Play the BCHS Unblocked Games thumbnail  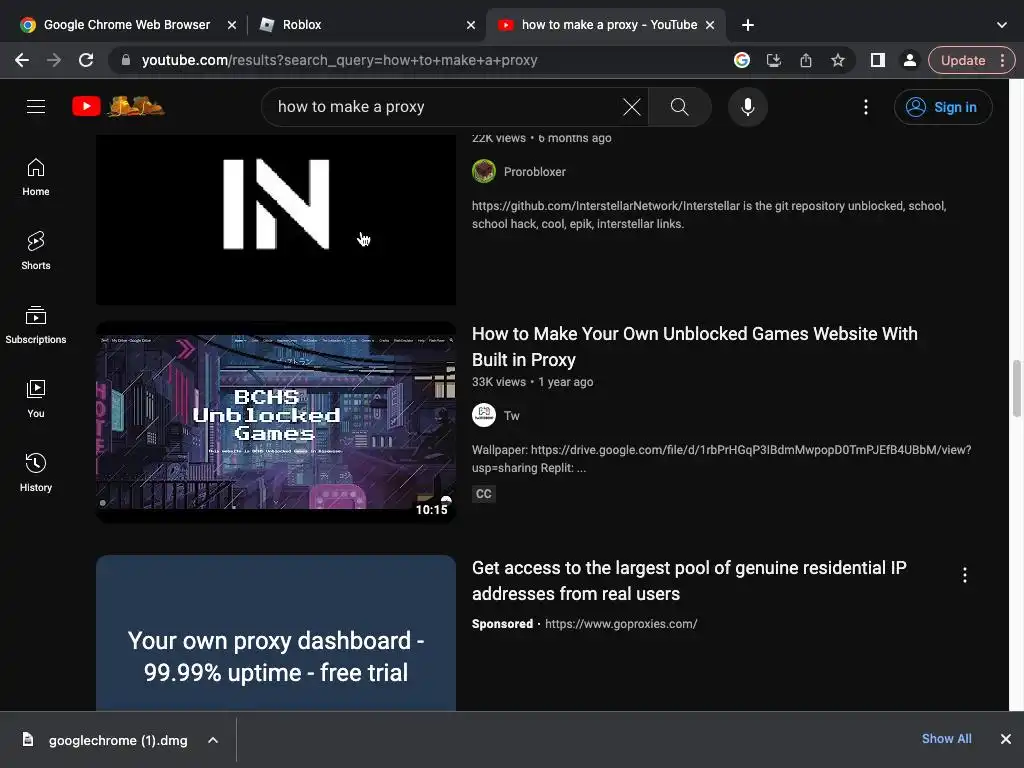tap(276, 422)
